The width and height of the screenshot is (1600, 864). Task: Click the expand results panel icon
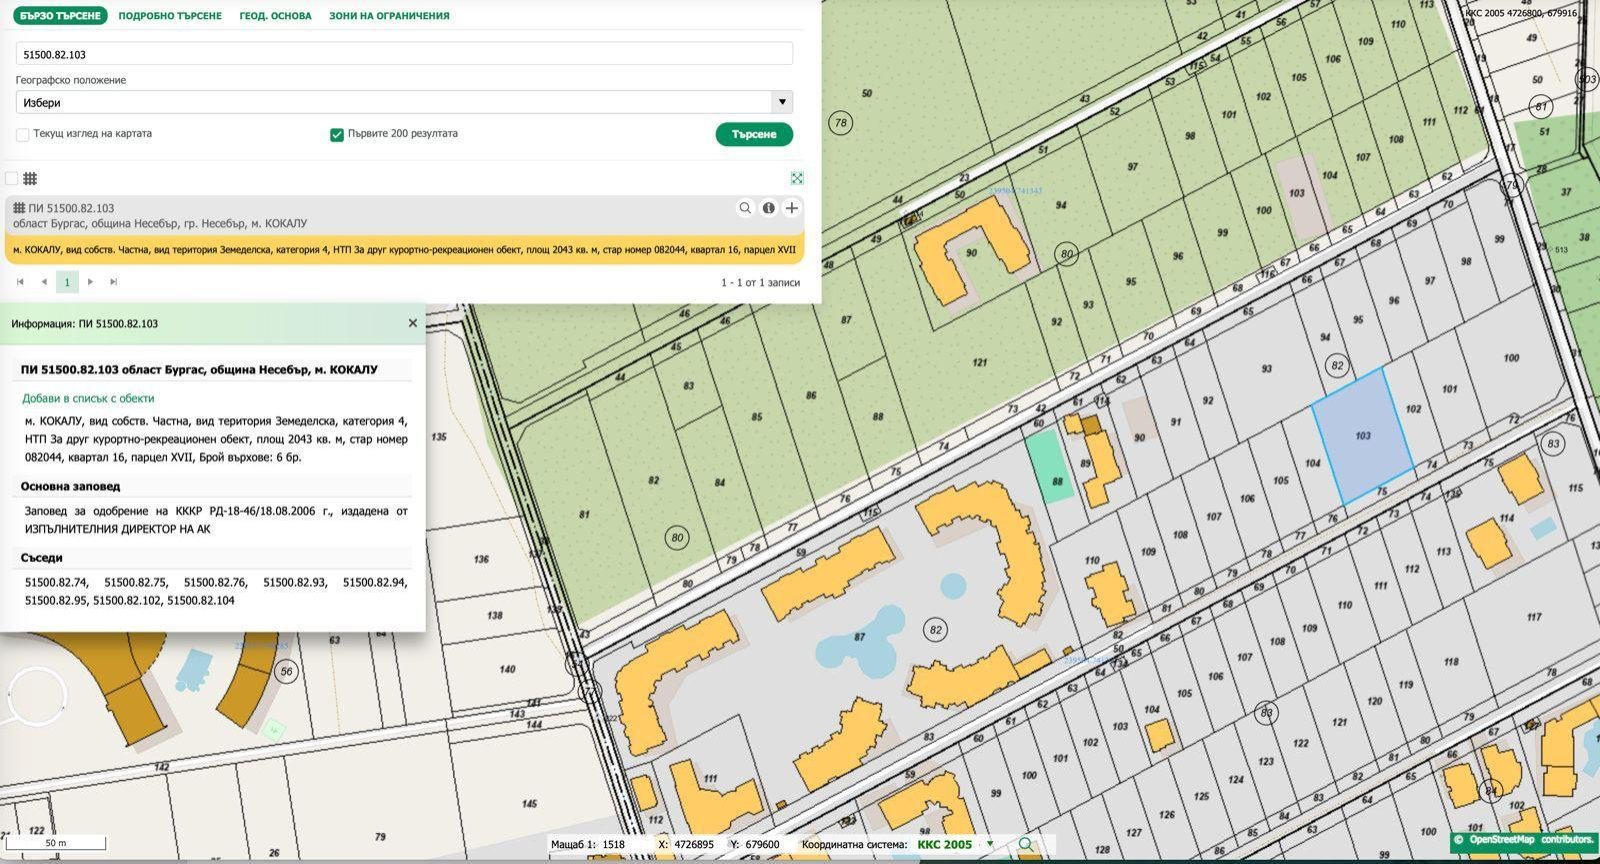(x=797, y=178)
